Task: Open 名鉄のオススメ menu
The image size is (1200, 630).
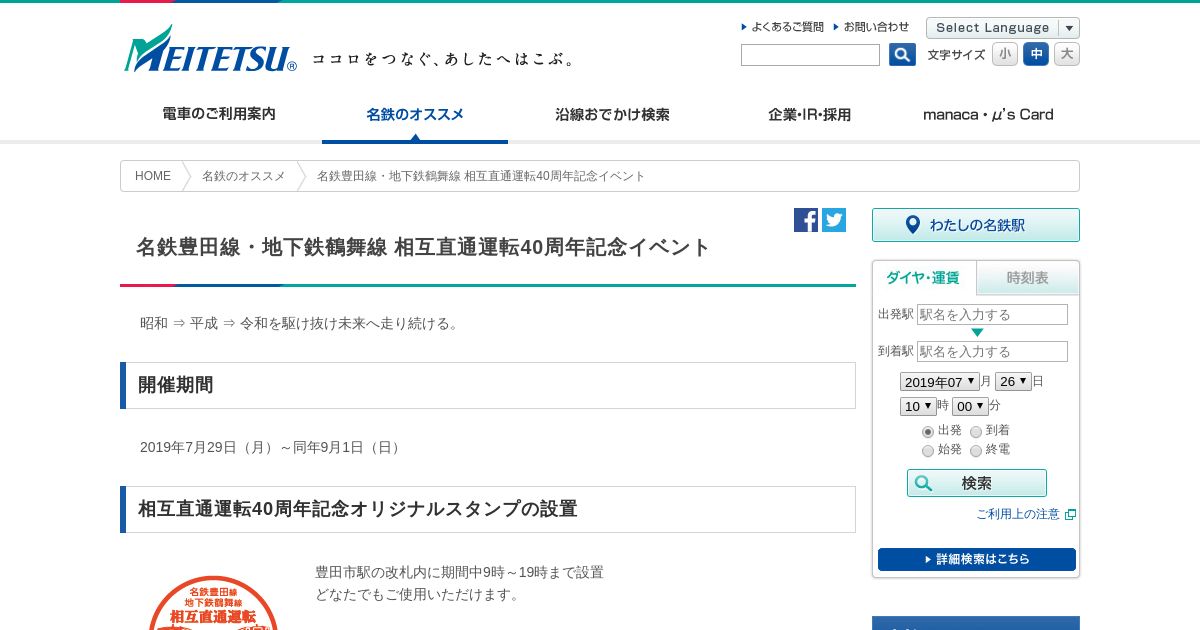Action: [x=415, y=114]
